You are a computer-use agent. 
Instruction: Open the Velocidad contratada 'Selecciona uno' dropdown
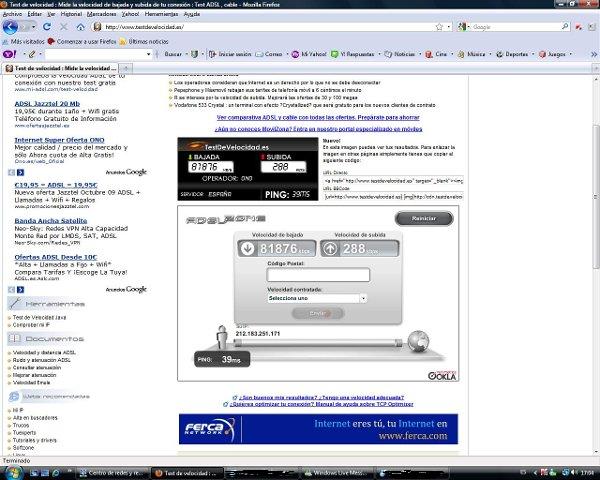coord(317,298)
